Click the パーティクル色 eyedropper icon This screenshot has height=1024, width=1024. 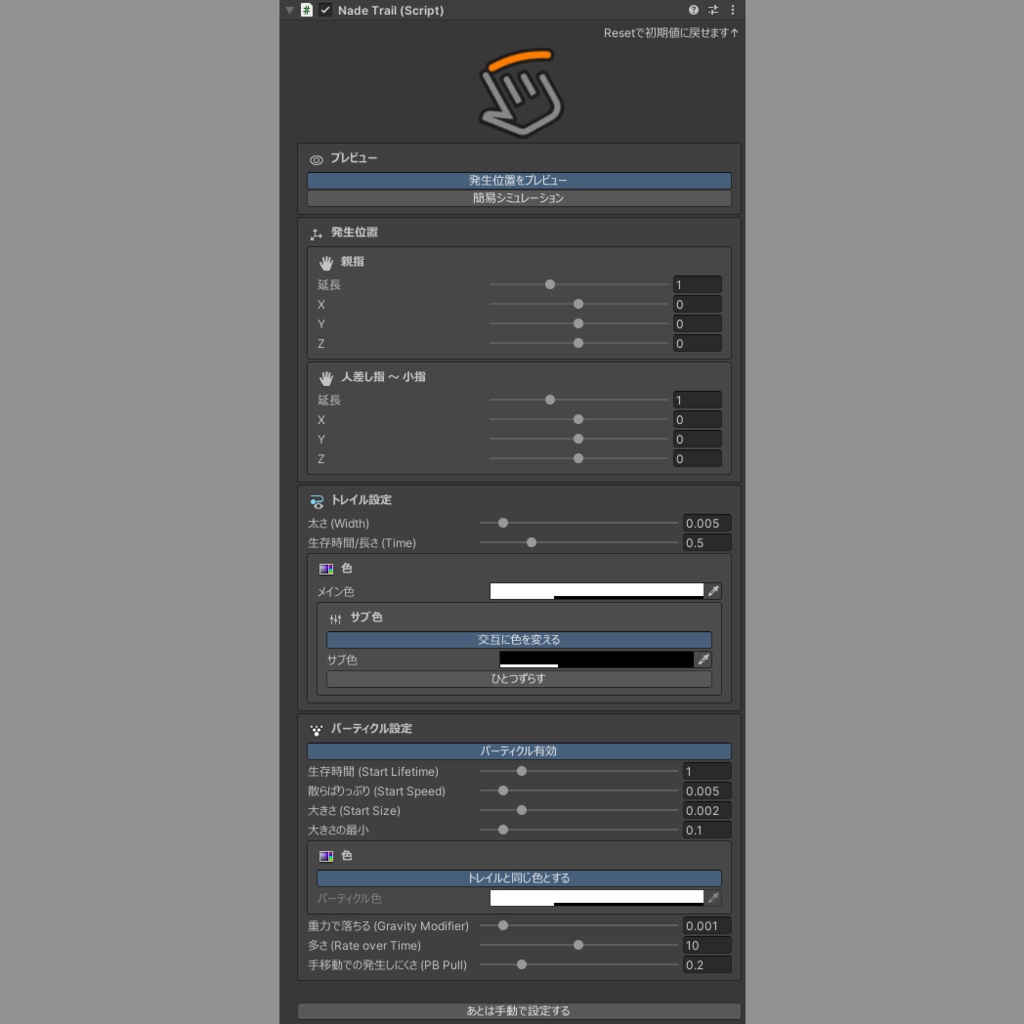(x=713, y=898)
